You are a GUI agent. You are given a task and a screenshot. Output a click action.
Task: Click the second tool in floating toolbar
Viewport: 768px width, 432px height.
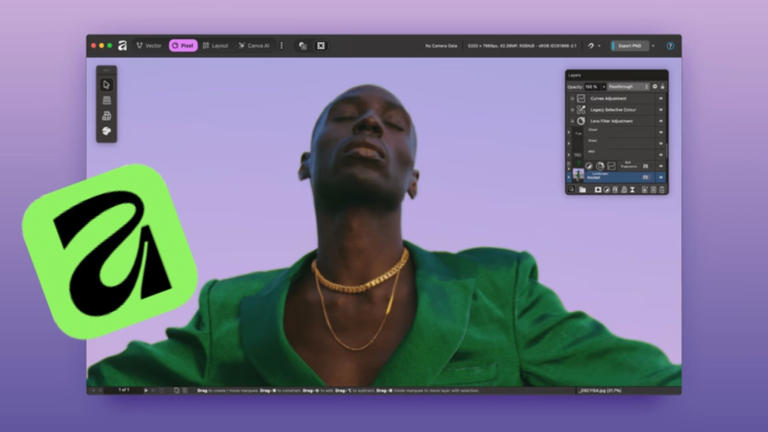coord(107,101)
